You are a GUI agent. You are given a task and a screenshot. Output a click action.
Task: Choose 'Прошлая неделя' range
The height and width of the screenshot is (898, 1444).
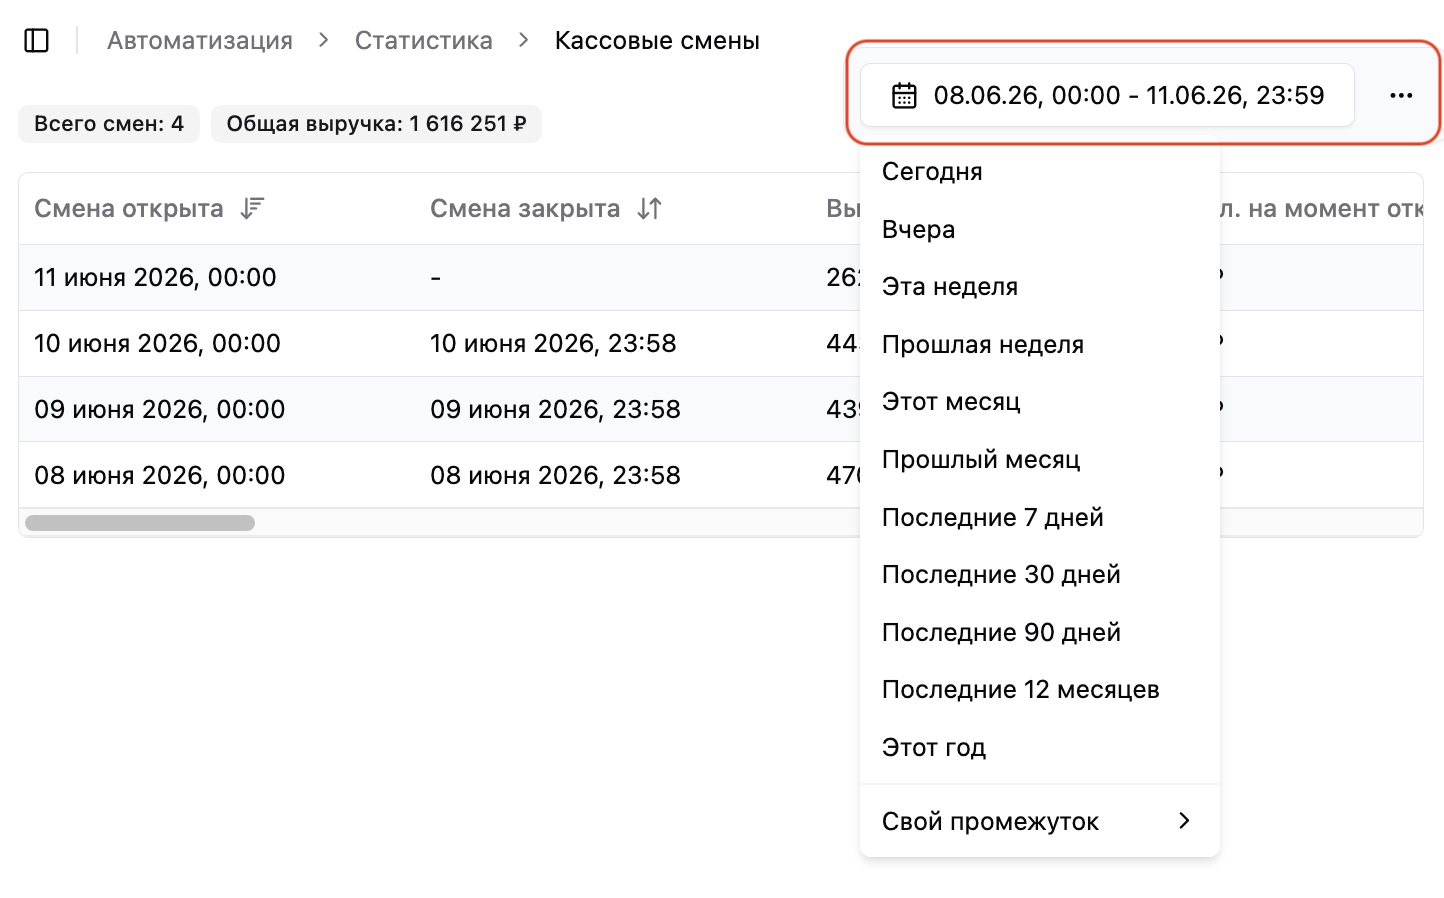[1040, 345]
